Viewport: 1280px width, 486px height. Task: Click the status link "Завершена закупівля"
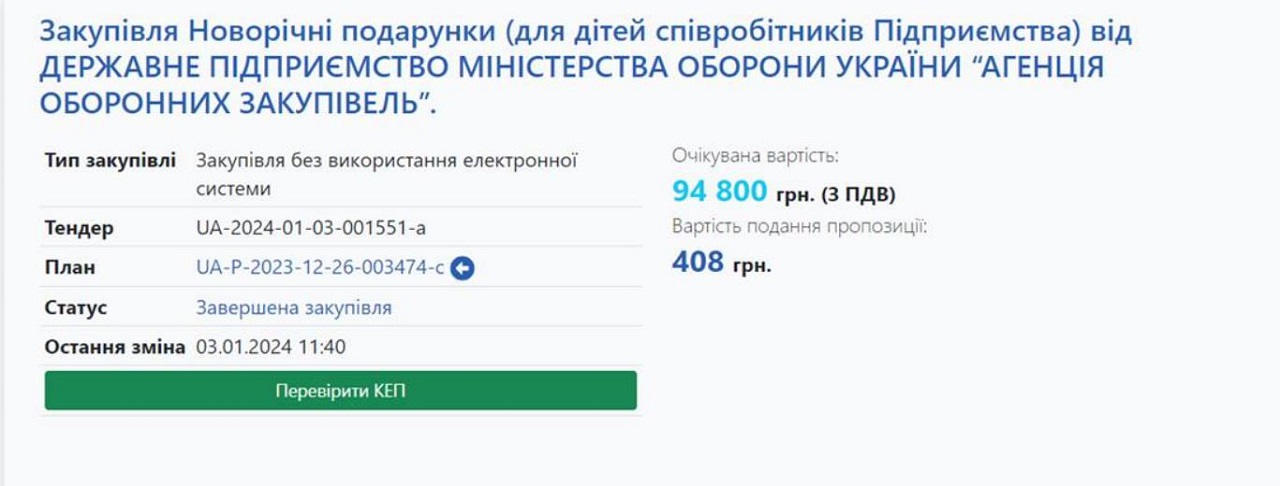pyautogui.click(x=294, y=308)
